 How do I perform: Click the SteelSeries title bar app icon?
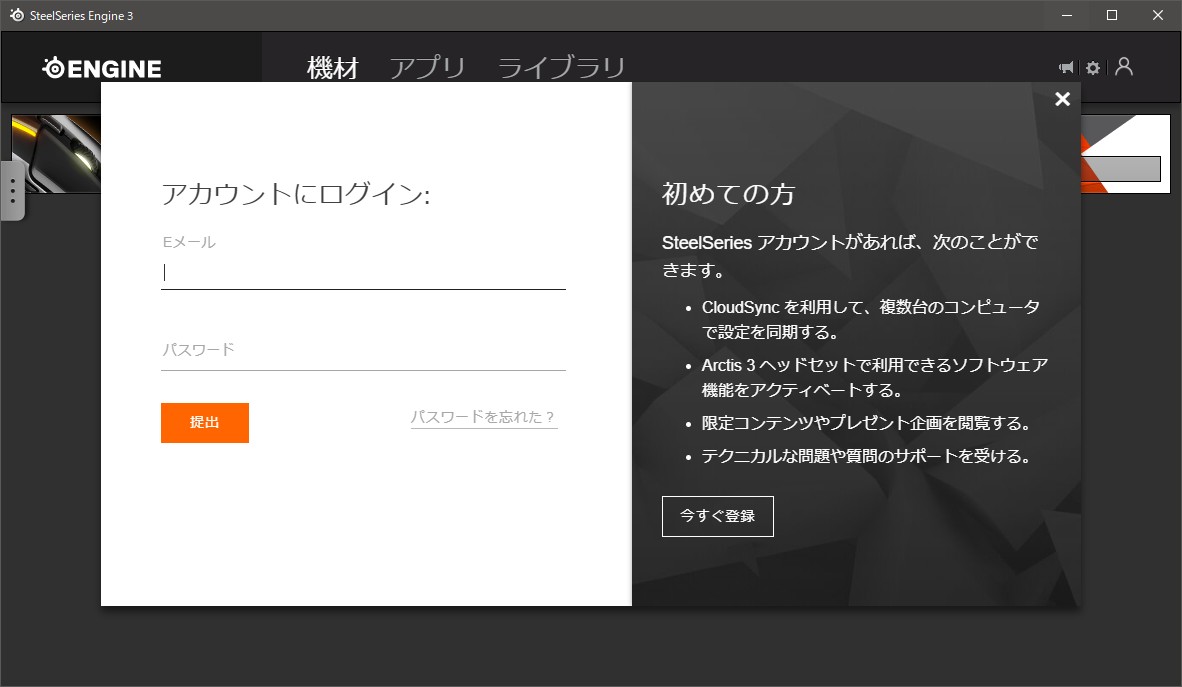(x=16, y=15)
